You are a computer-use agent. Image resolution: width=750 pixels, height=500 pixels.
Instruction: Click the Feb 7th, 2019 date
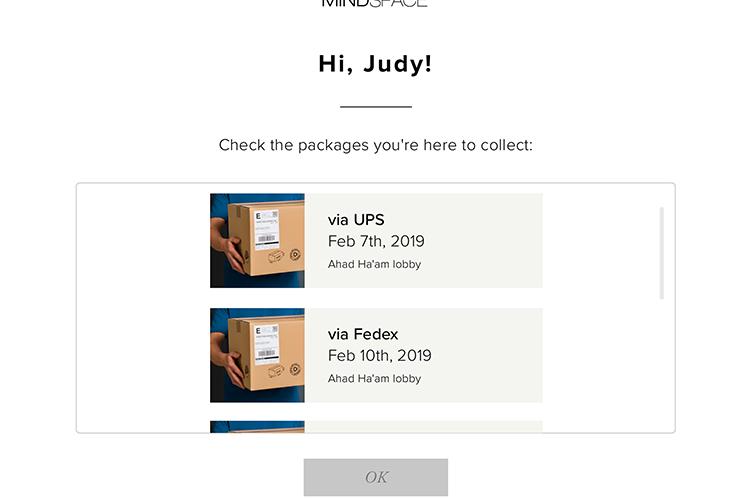point(376,241)
